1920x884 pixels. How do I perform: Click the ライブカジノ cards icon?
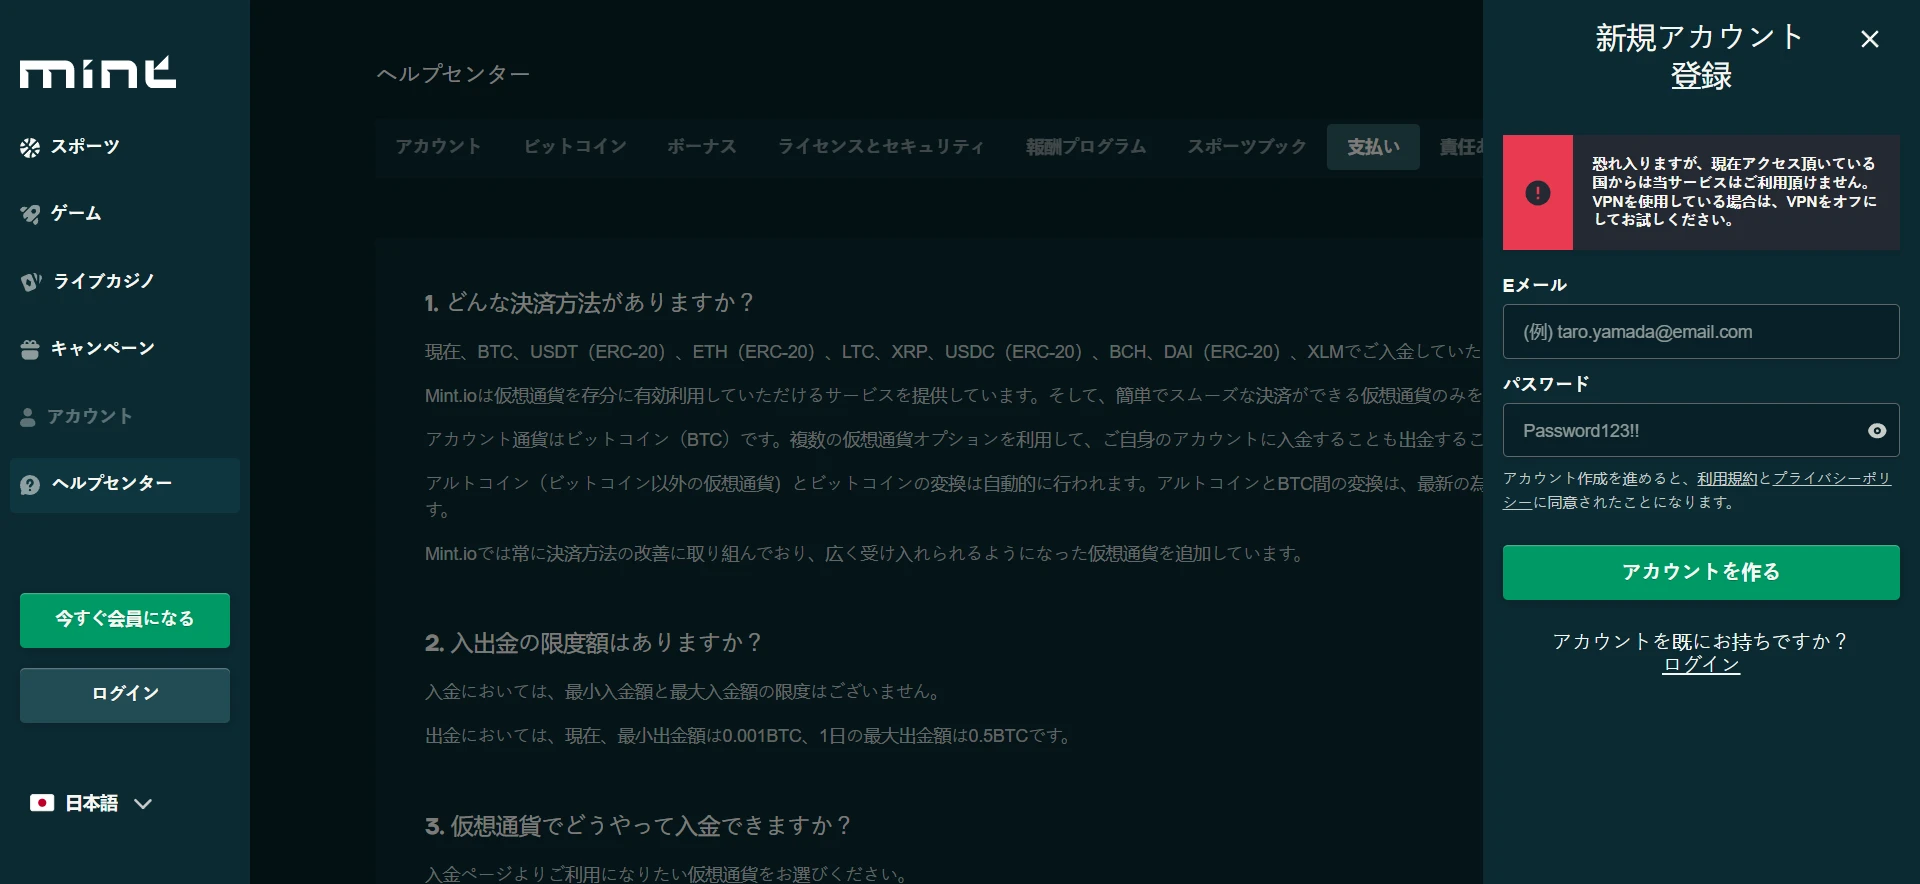tap(31, 282)
